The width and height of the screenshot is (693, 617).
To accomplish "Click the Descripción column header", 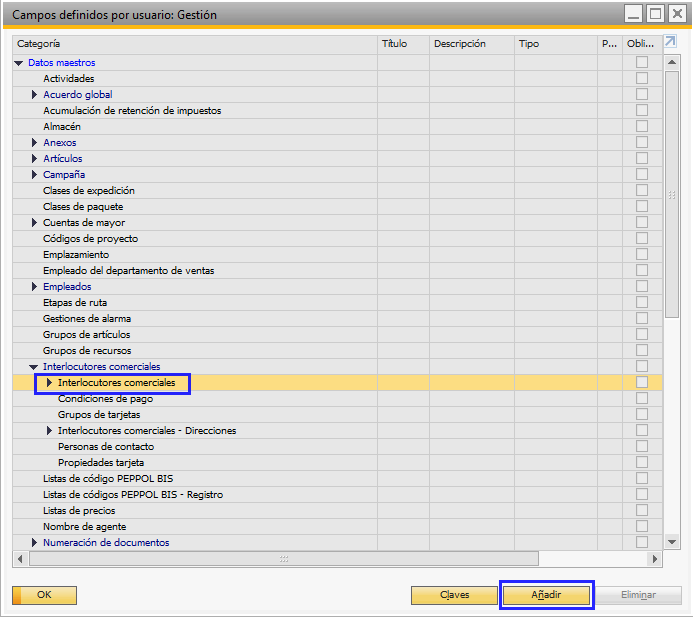I will tap(472, 44).
